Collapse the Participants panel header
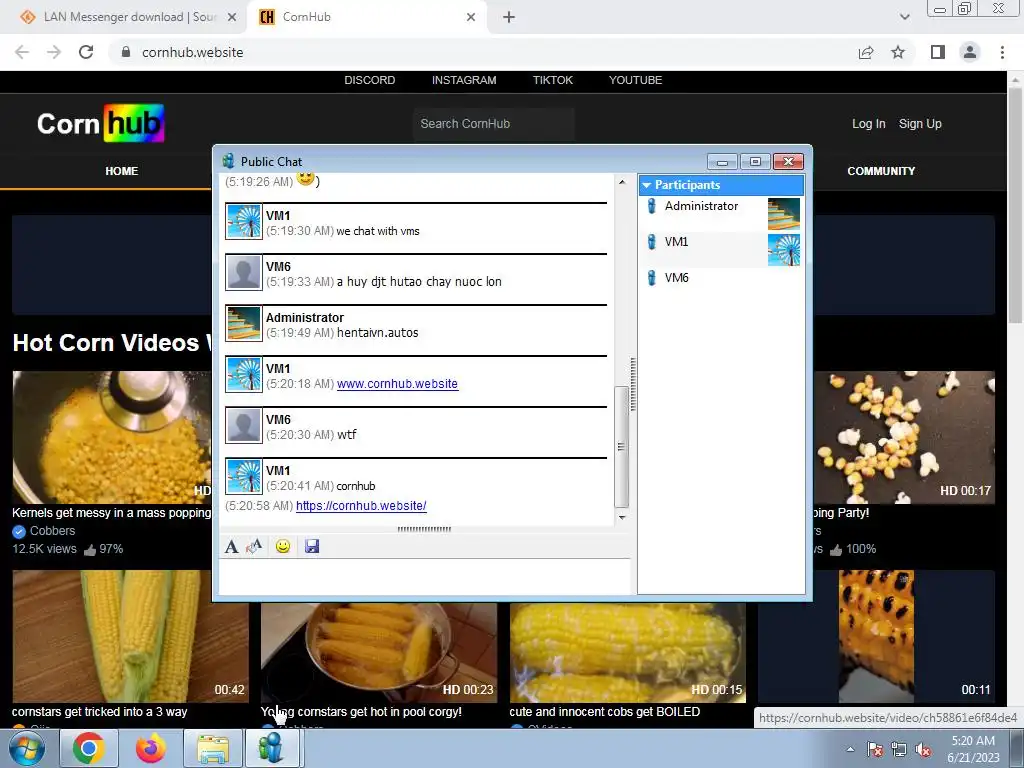 coord(721,185)
